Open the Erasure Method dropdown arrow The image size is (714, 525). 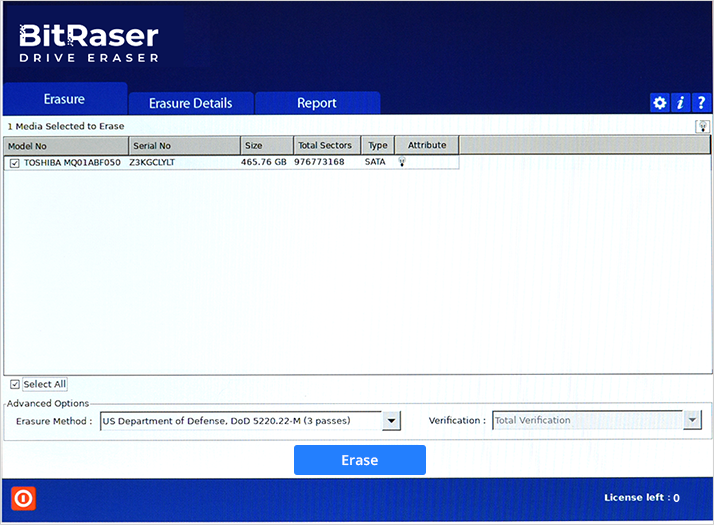391,421
